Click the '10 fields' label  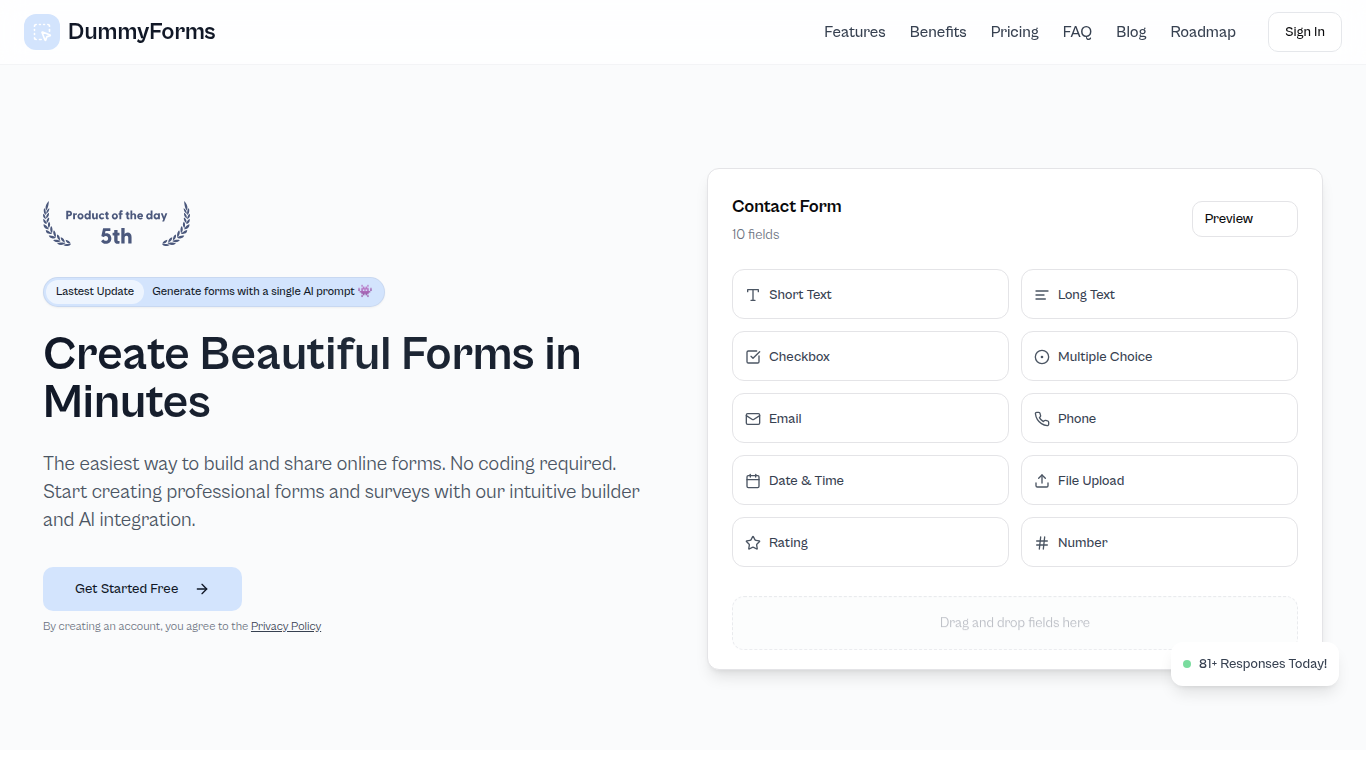point(756,235)
